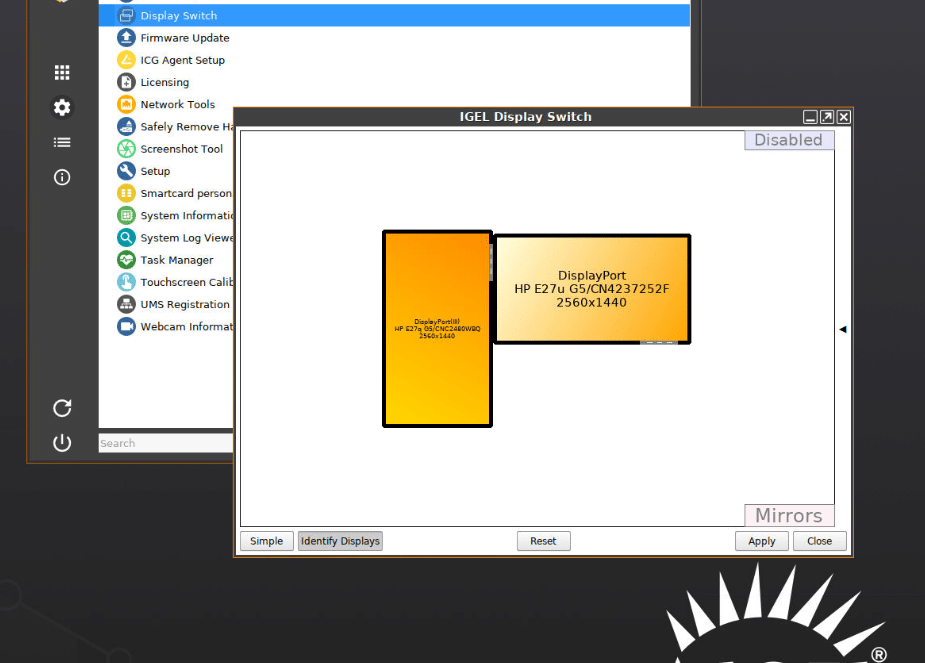Open the Firmware Update entry
The image size is (925, 663).
(x=185, y=38)
